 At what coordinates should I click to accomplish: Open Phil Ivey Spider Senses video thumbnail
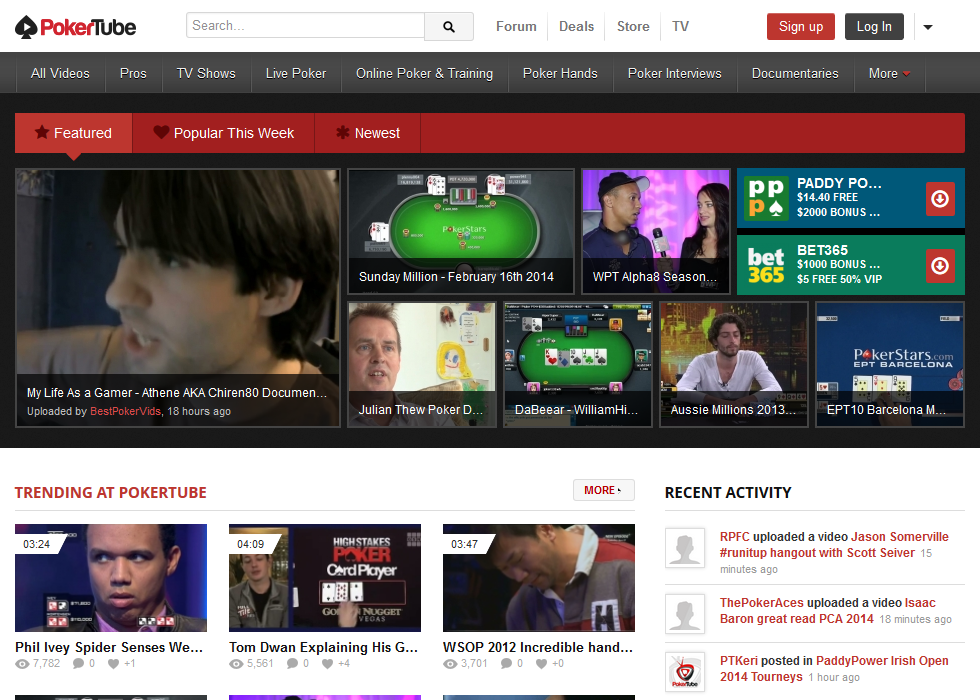[x=111, y=578]
